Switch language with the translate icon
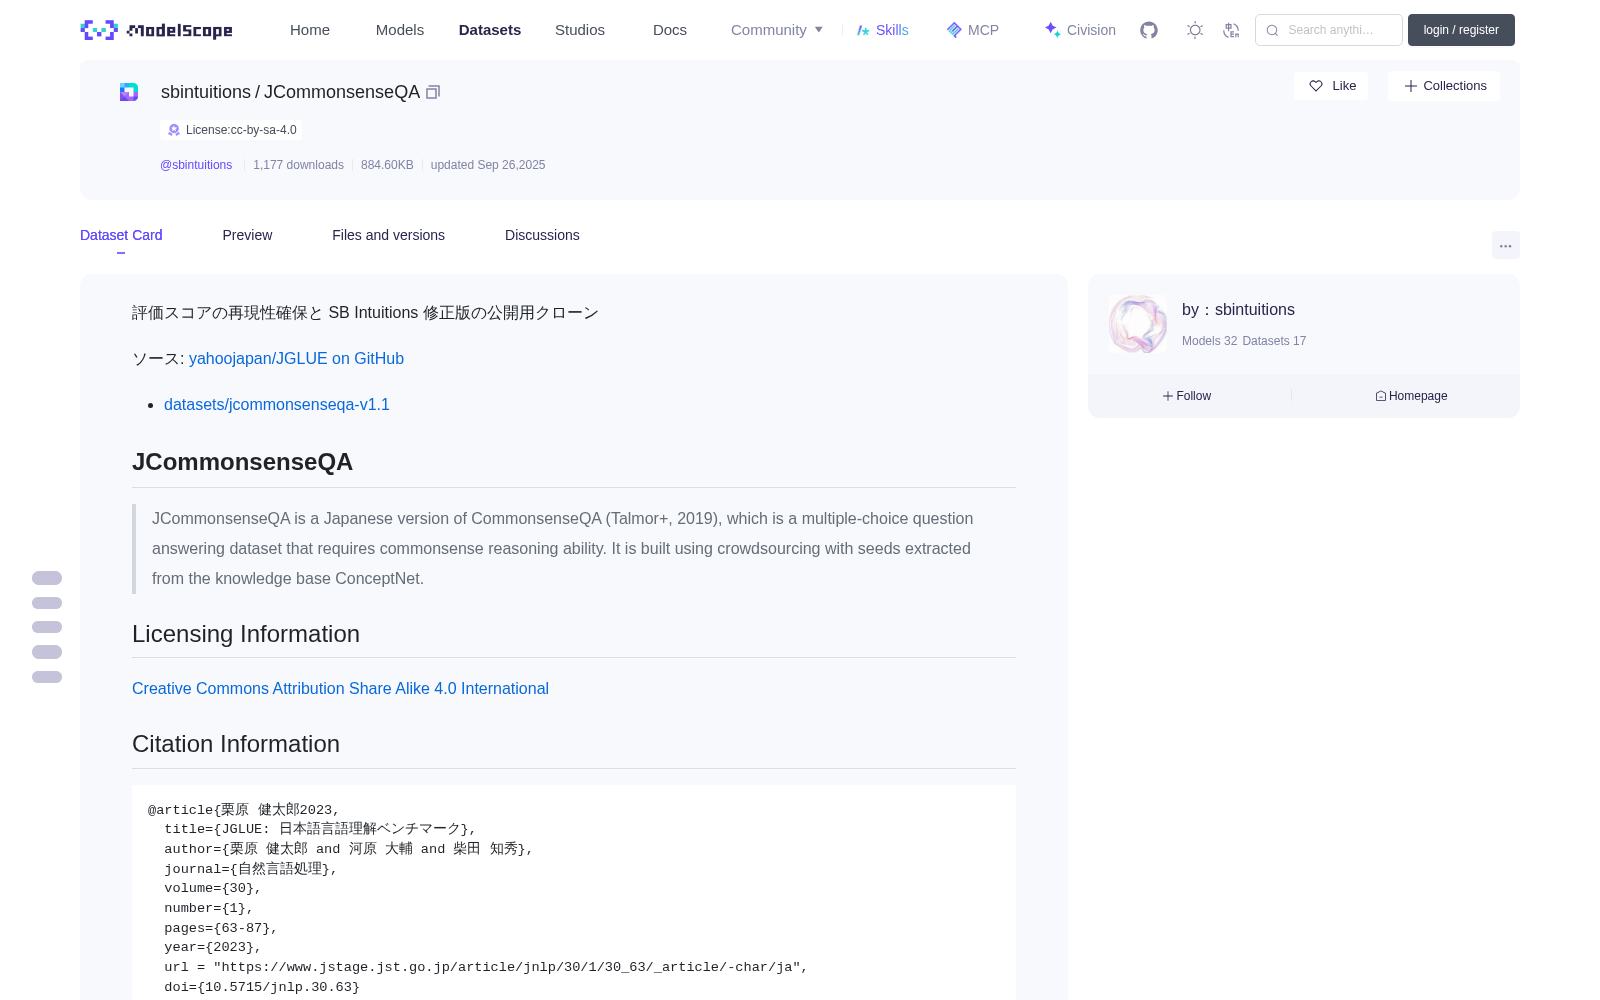Viewport: 1600px width, 1000px height. point(1231,30)
